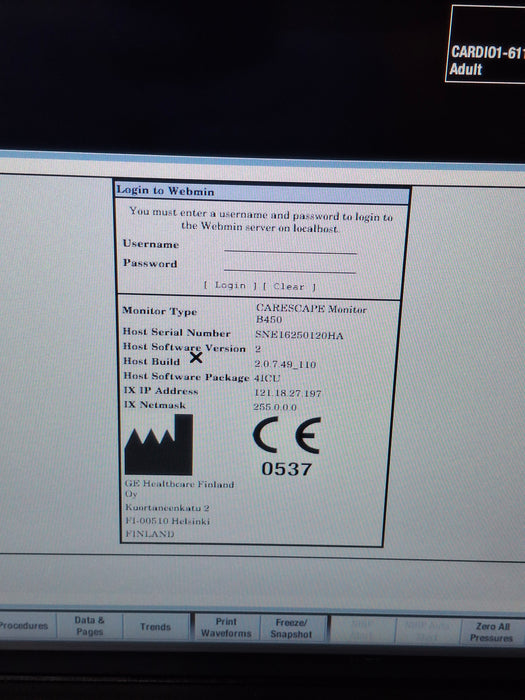Submit with the Login button

(230, 285)
